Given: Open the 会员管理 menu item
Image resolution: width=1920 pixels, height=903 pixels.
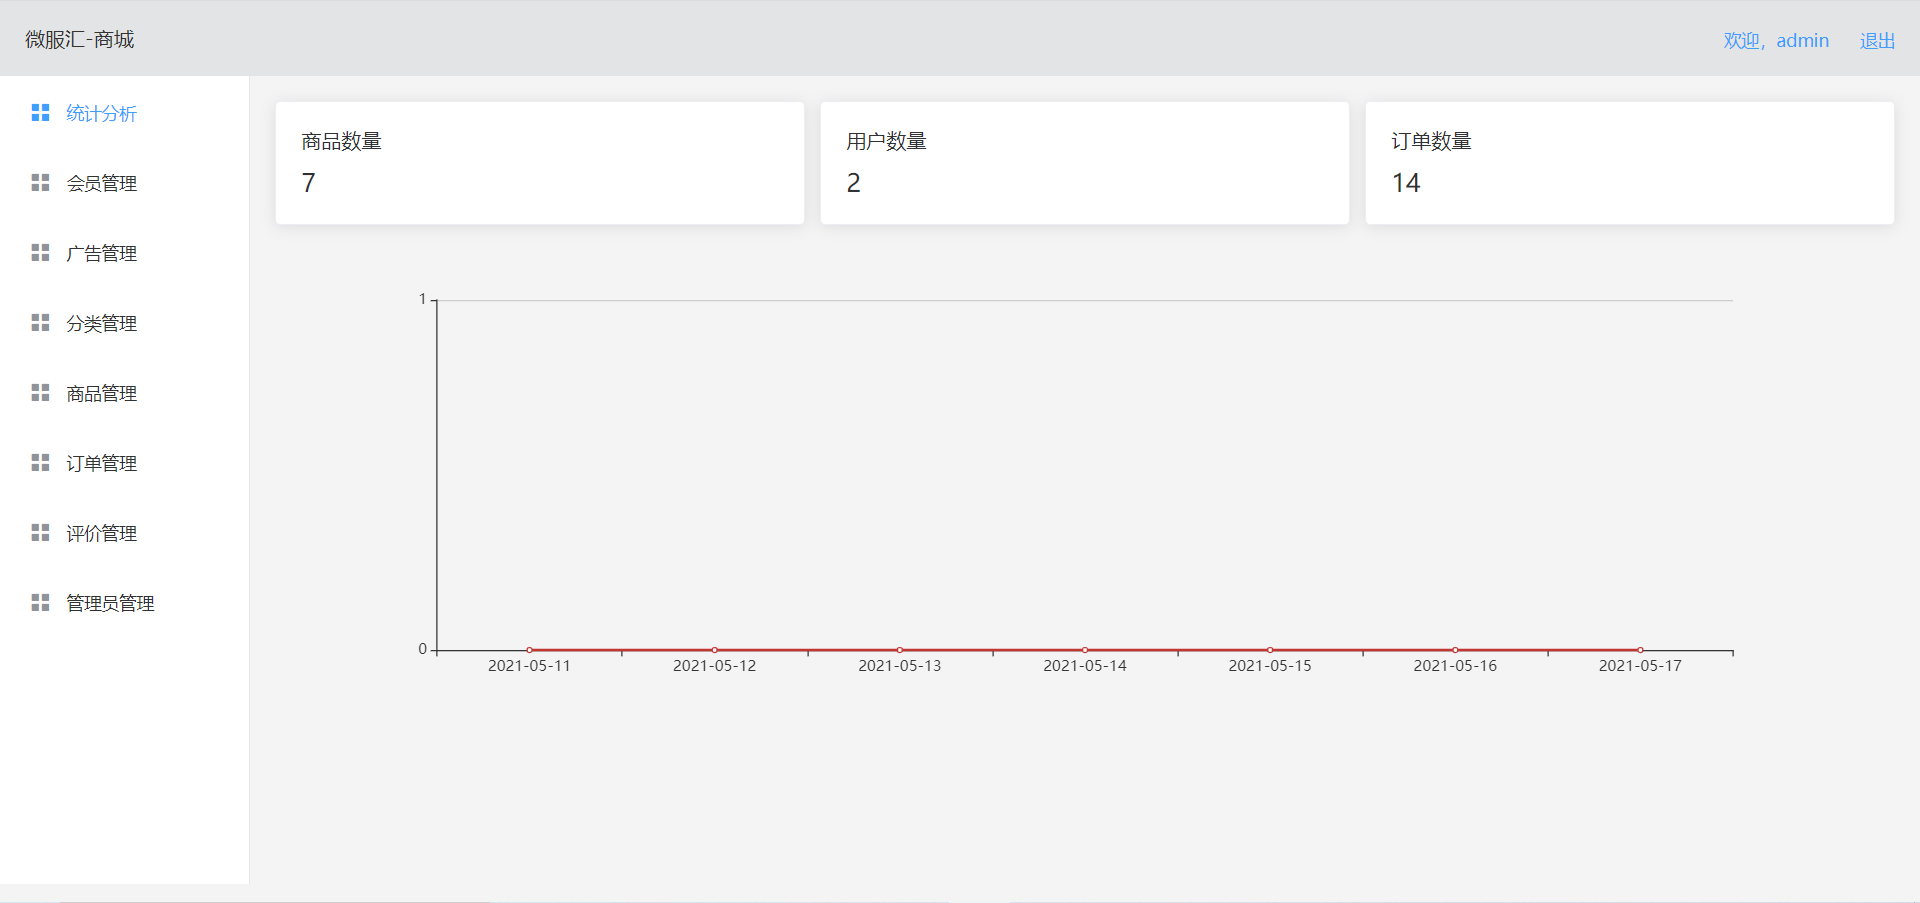Looking at the screenshot, I should click(124, 183).
